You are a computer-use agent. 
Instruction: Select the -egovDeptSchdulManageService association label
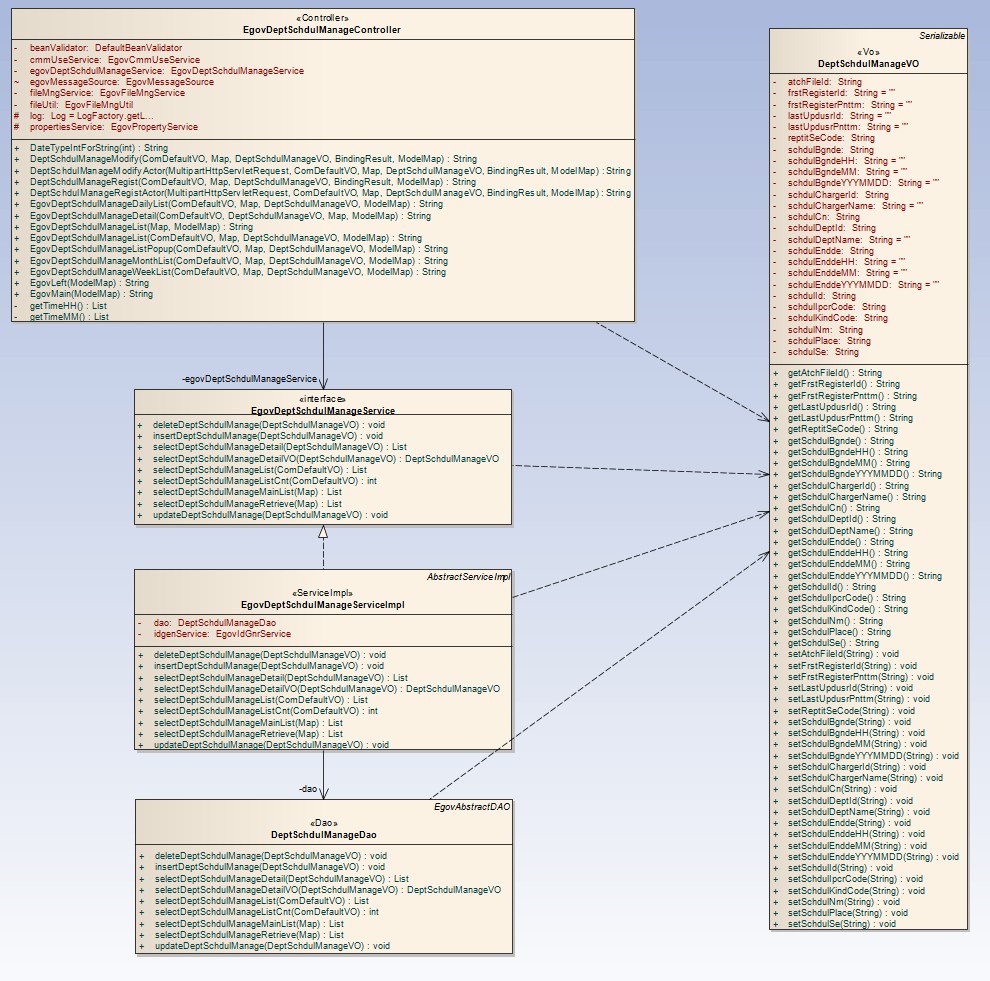pos(248,379)
